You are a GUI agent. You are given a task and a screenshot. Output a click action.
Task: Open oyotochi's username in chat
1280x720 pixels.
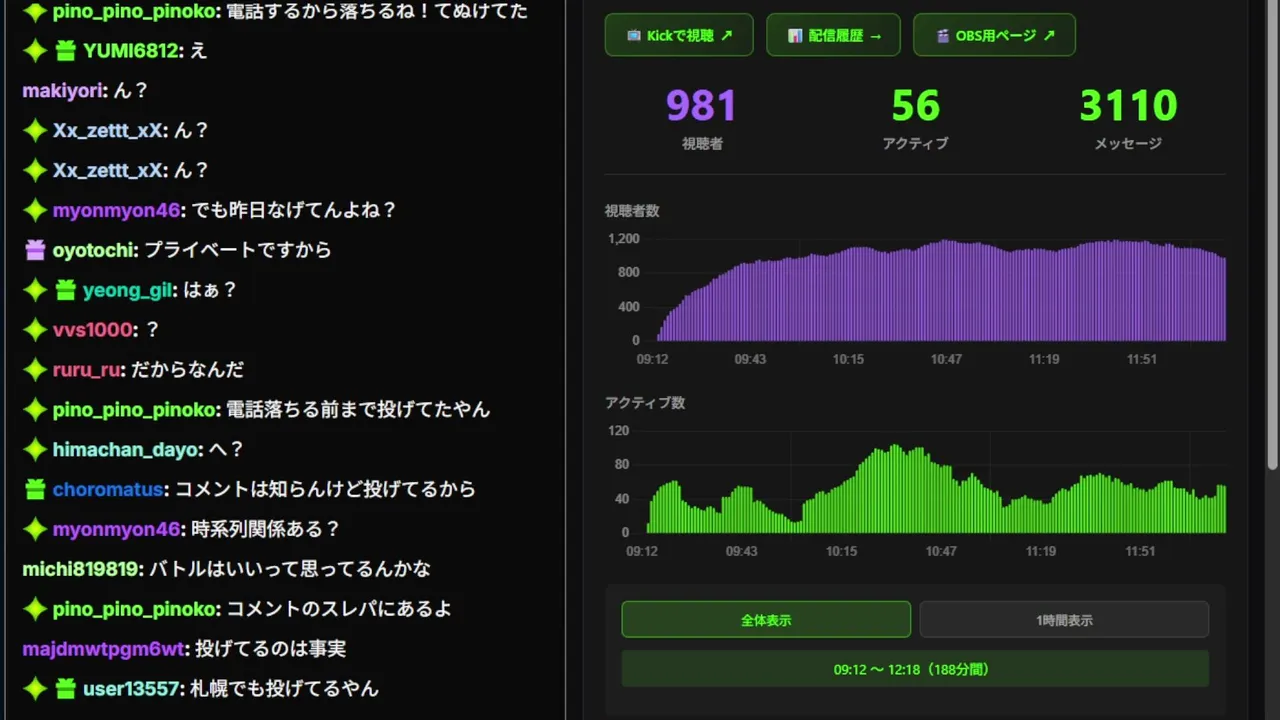pyautogui.click(x=93, y=250)
